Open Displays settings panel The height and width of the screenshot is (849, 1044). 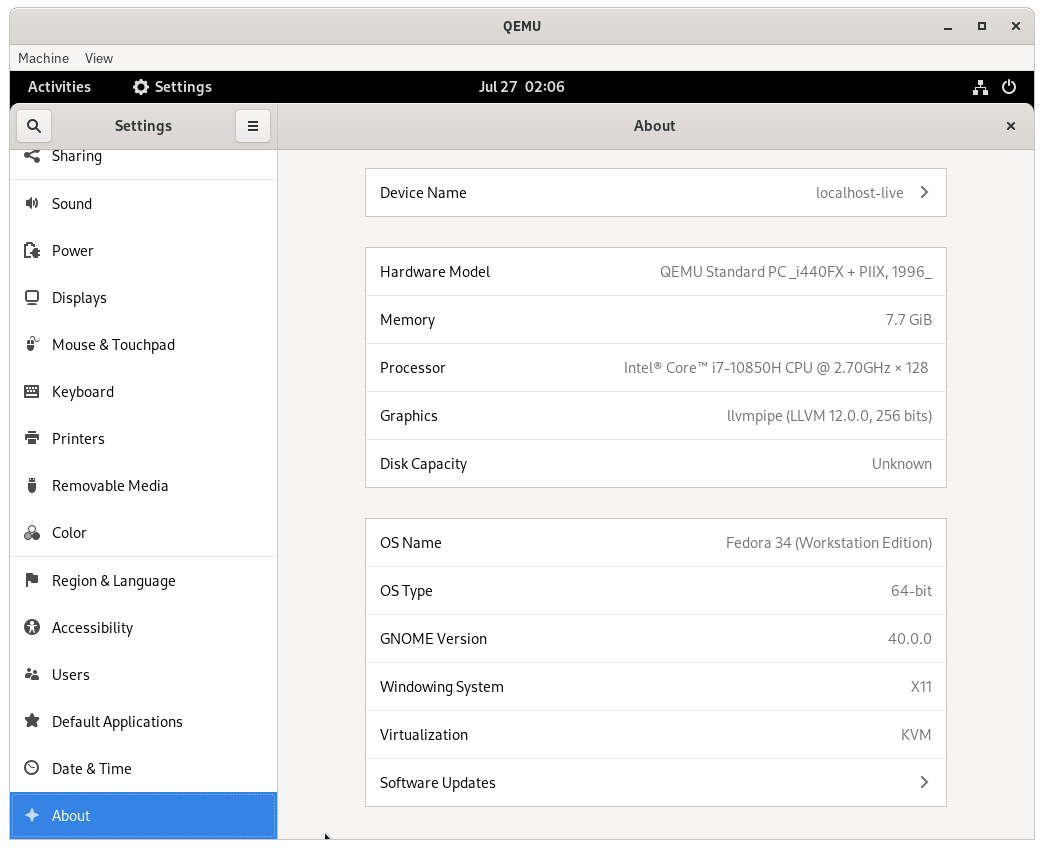tap(144, 298)
